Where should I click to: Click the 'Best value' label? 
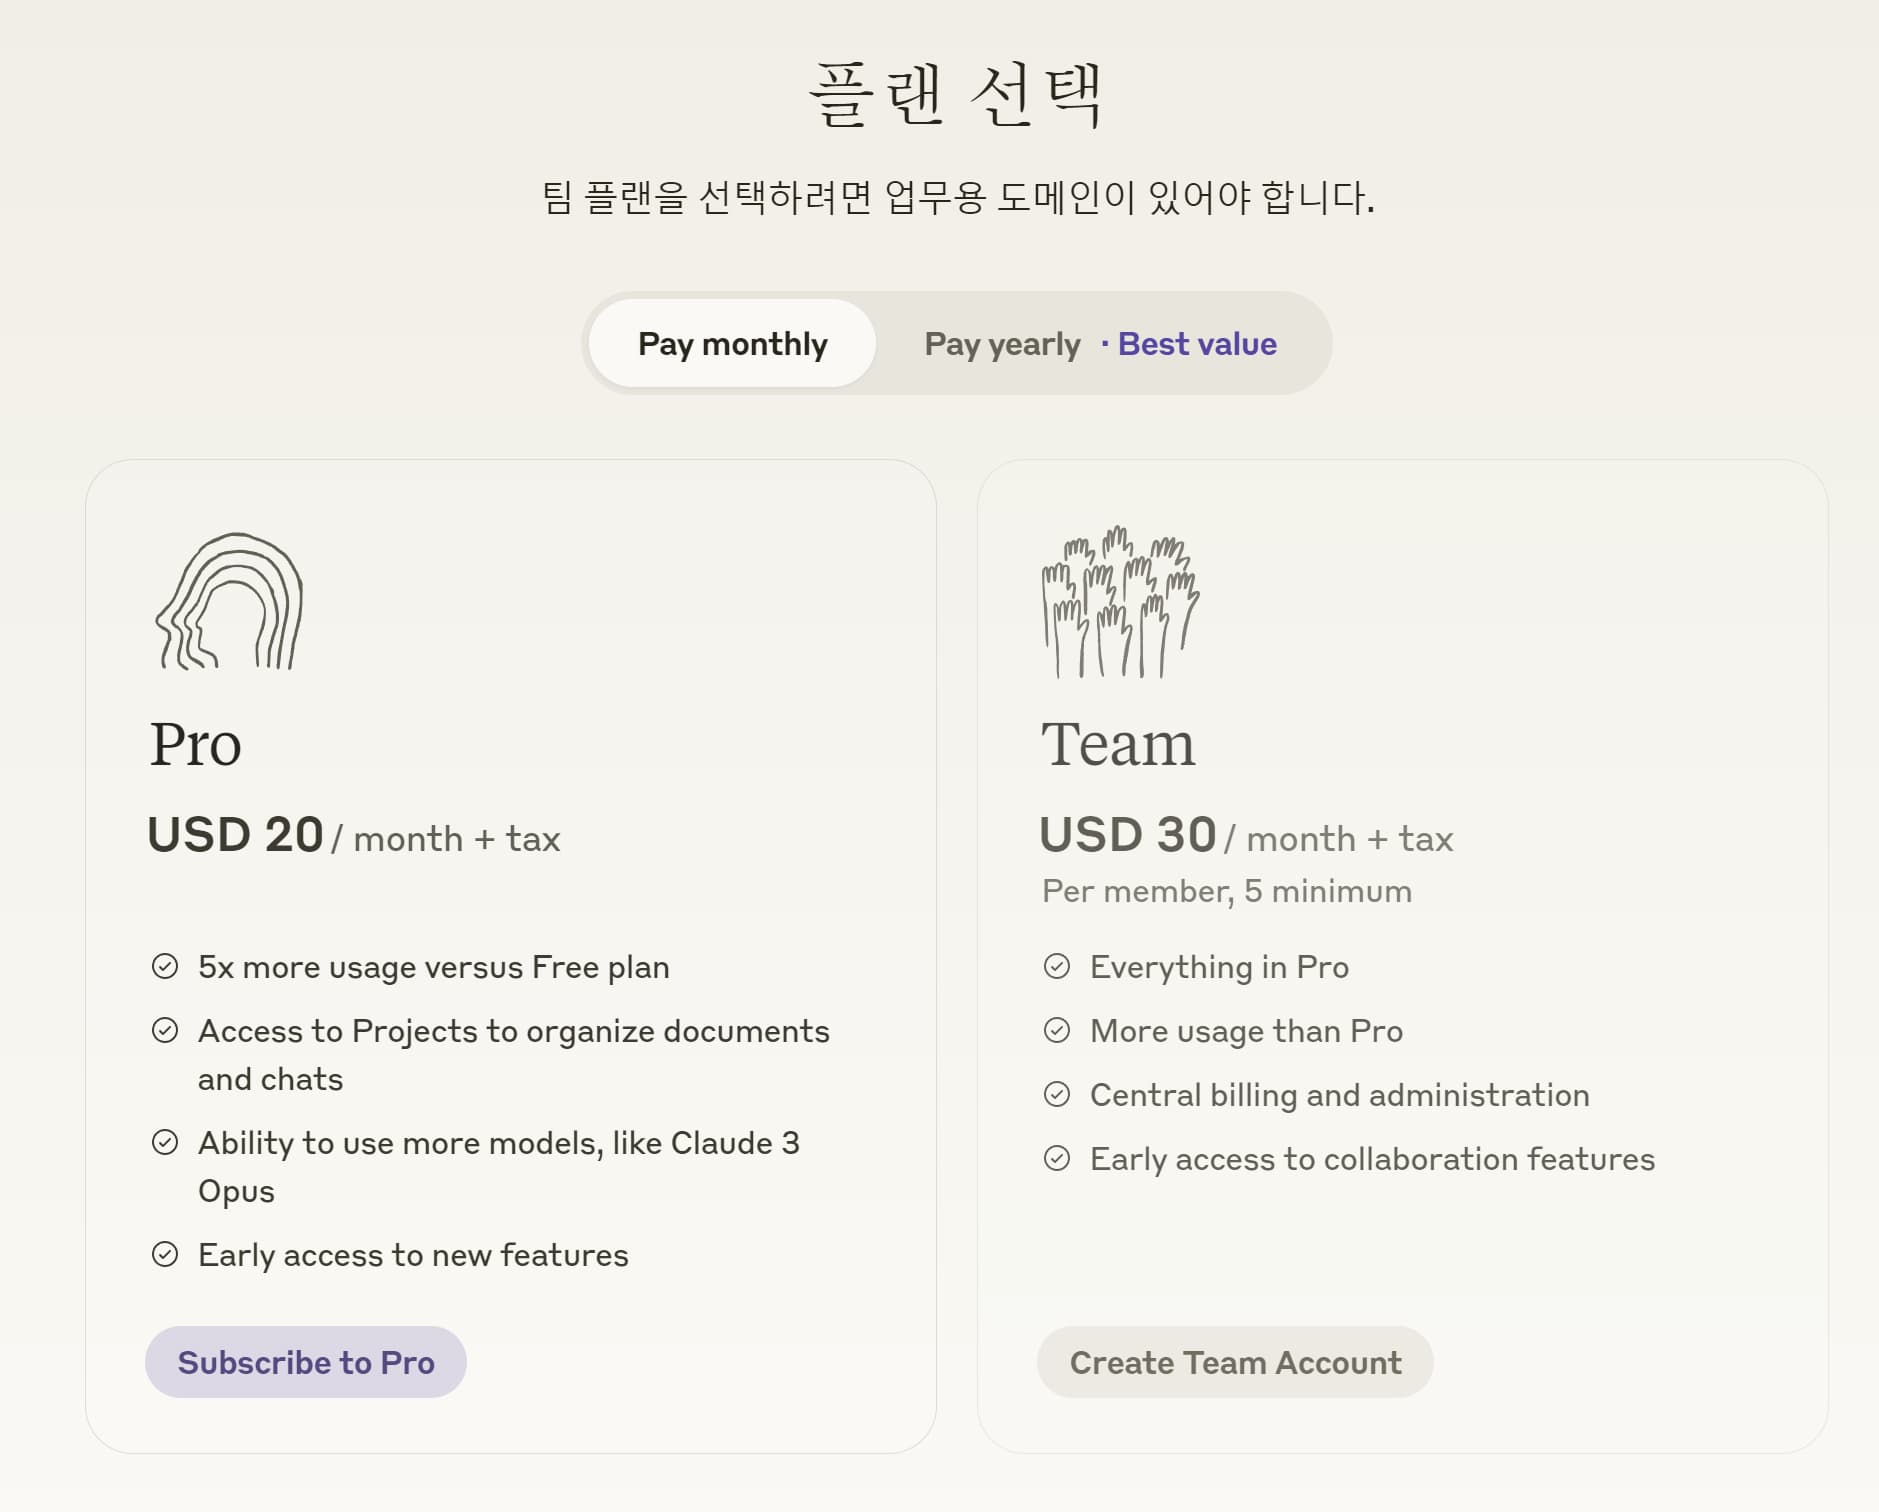[1196, 343]
